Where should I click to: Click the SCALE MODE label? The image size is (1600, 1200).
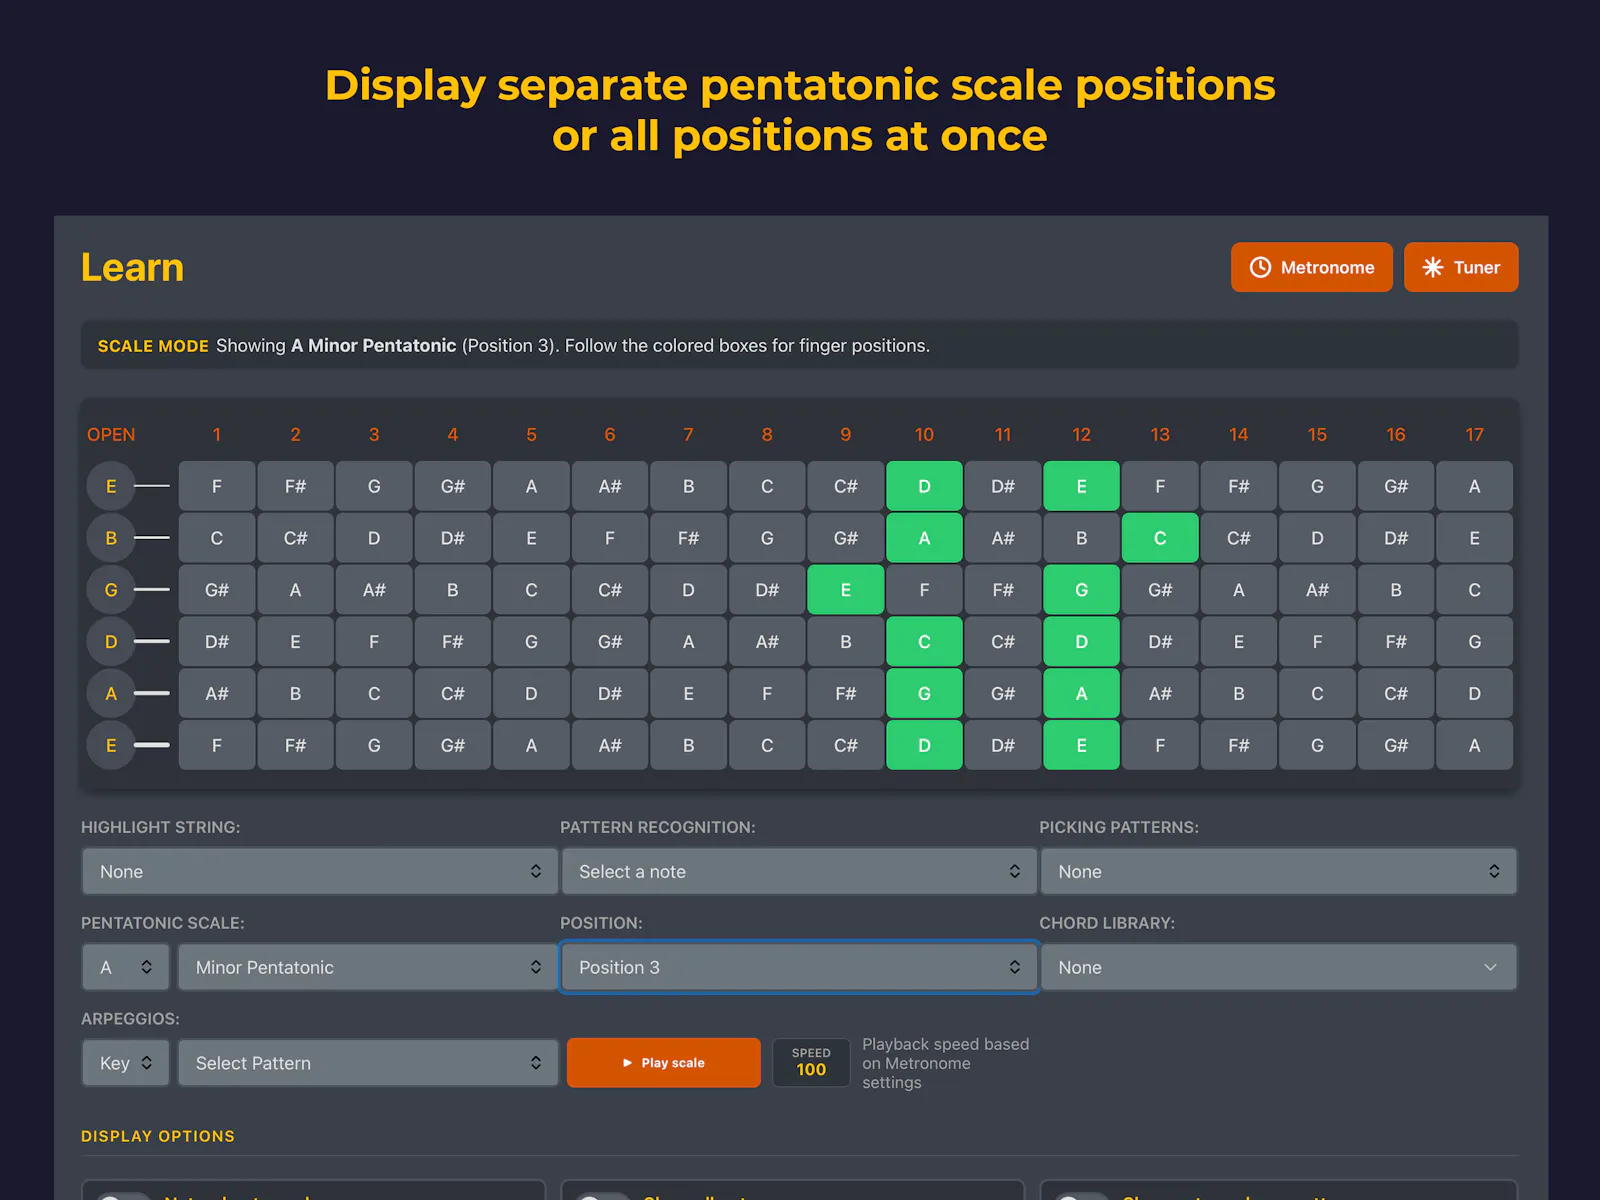coord(153,346)
